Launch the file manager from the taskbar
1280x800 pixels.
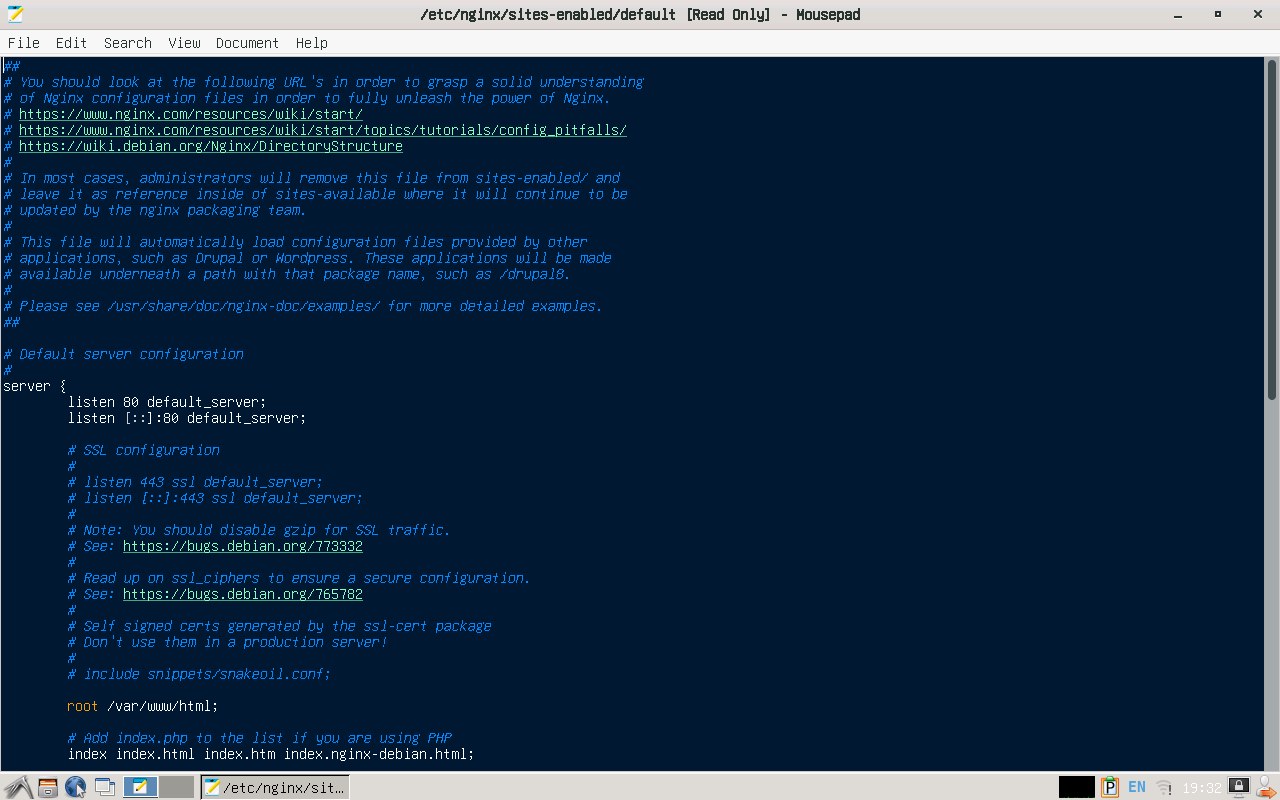click(x=47, y=787)
